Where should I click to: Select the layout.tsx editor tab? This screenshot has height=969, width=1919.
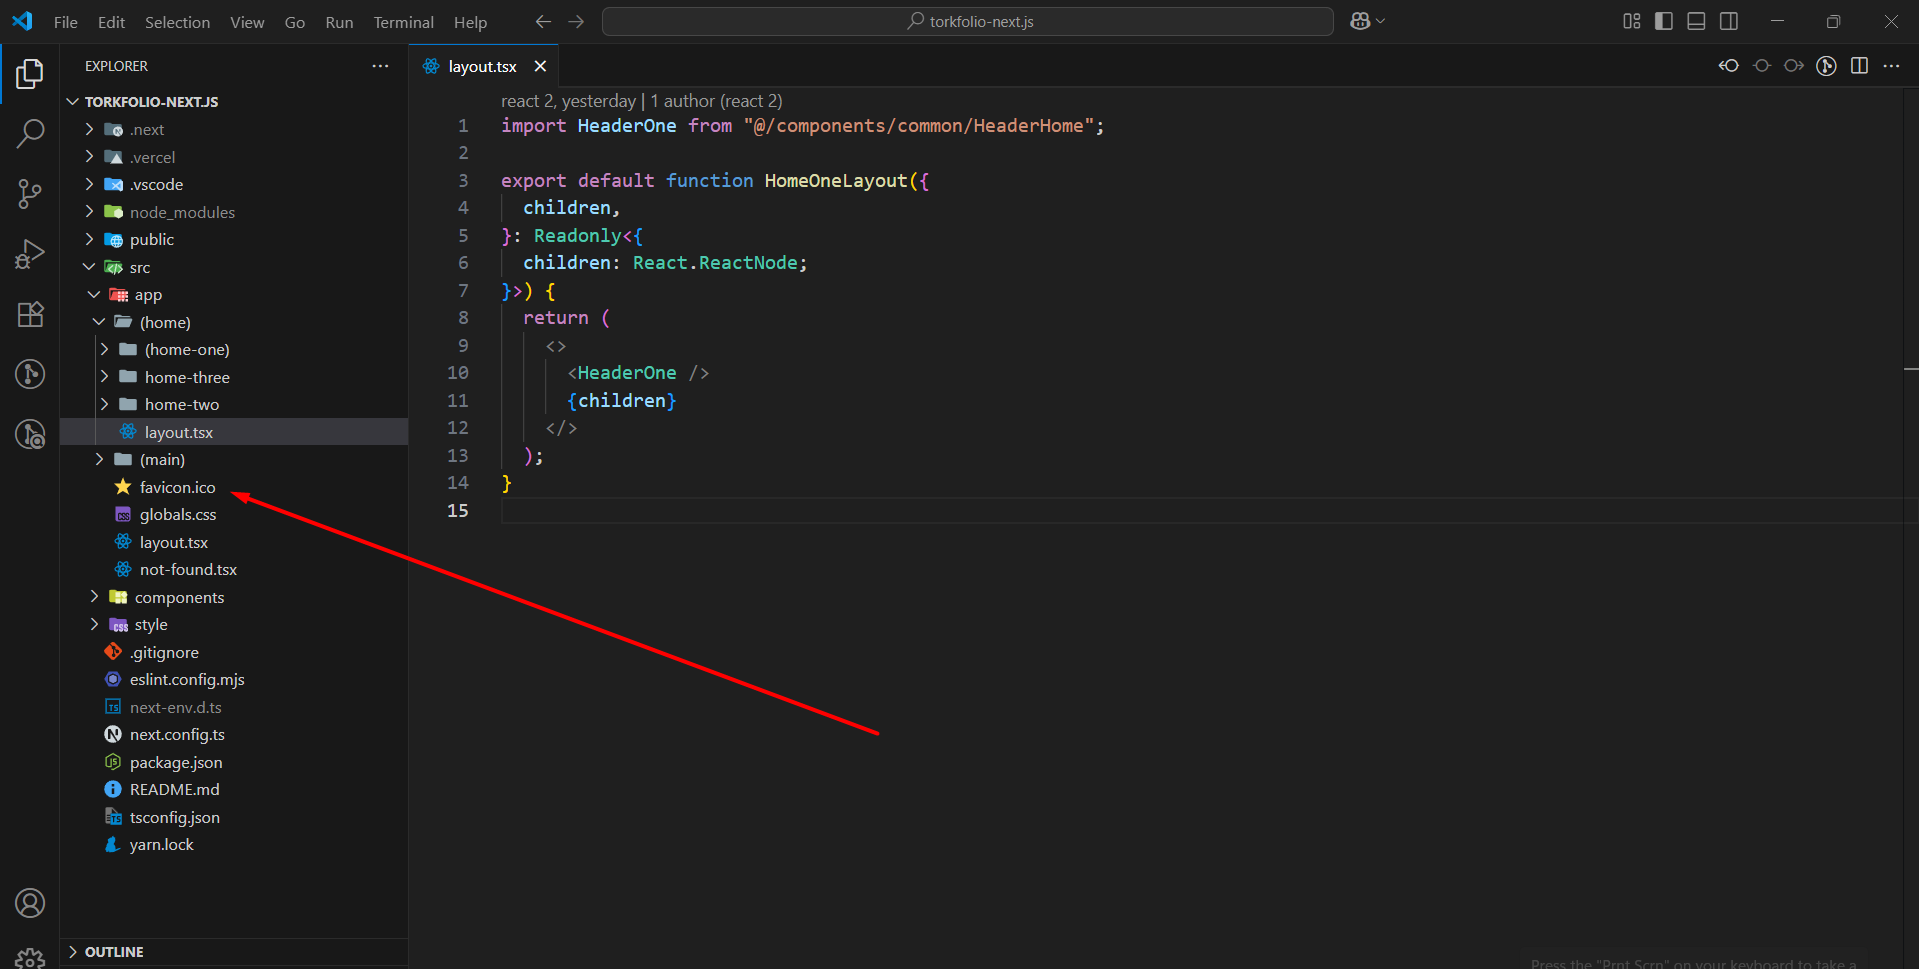click(482, 66)
